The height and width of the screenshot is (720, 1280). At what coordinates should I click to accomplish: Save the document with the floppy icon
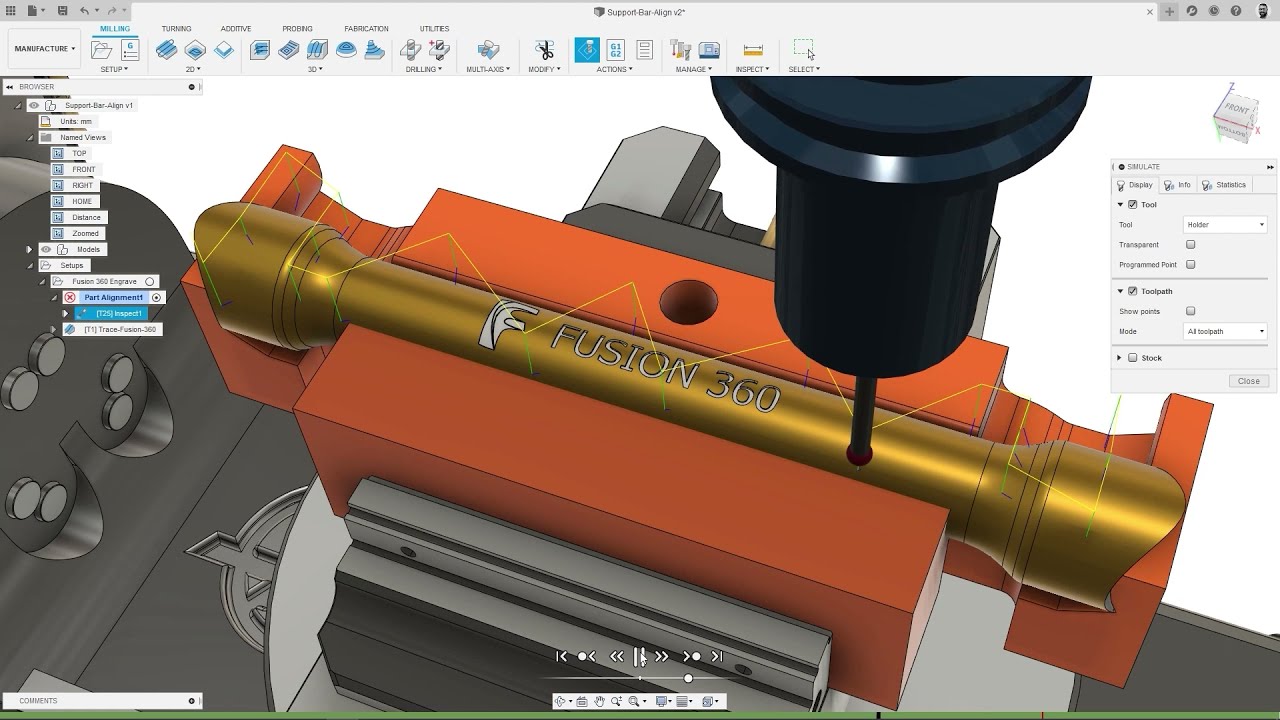(x=62, y=11)
